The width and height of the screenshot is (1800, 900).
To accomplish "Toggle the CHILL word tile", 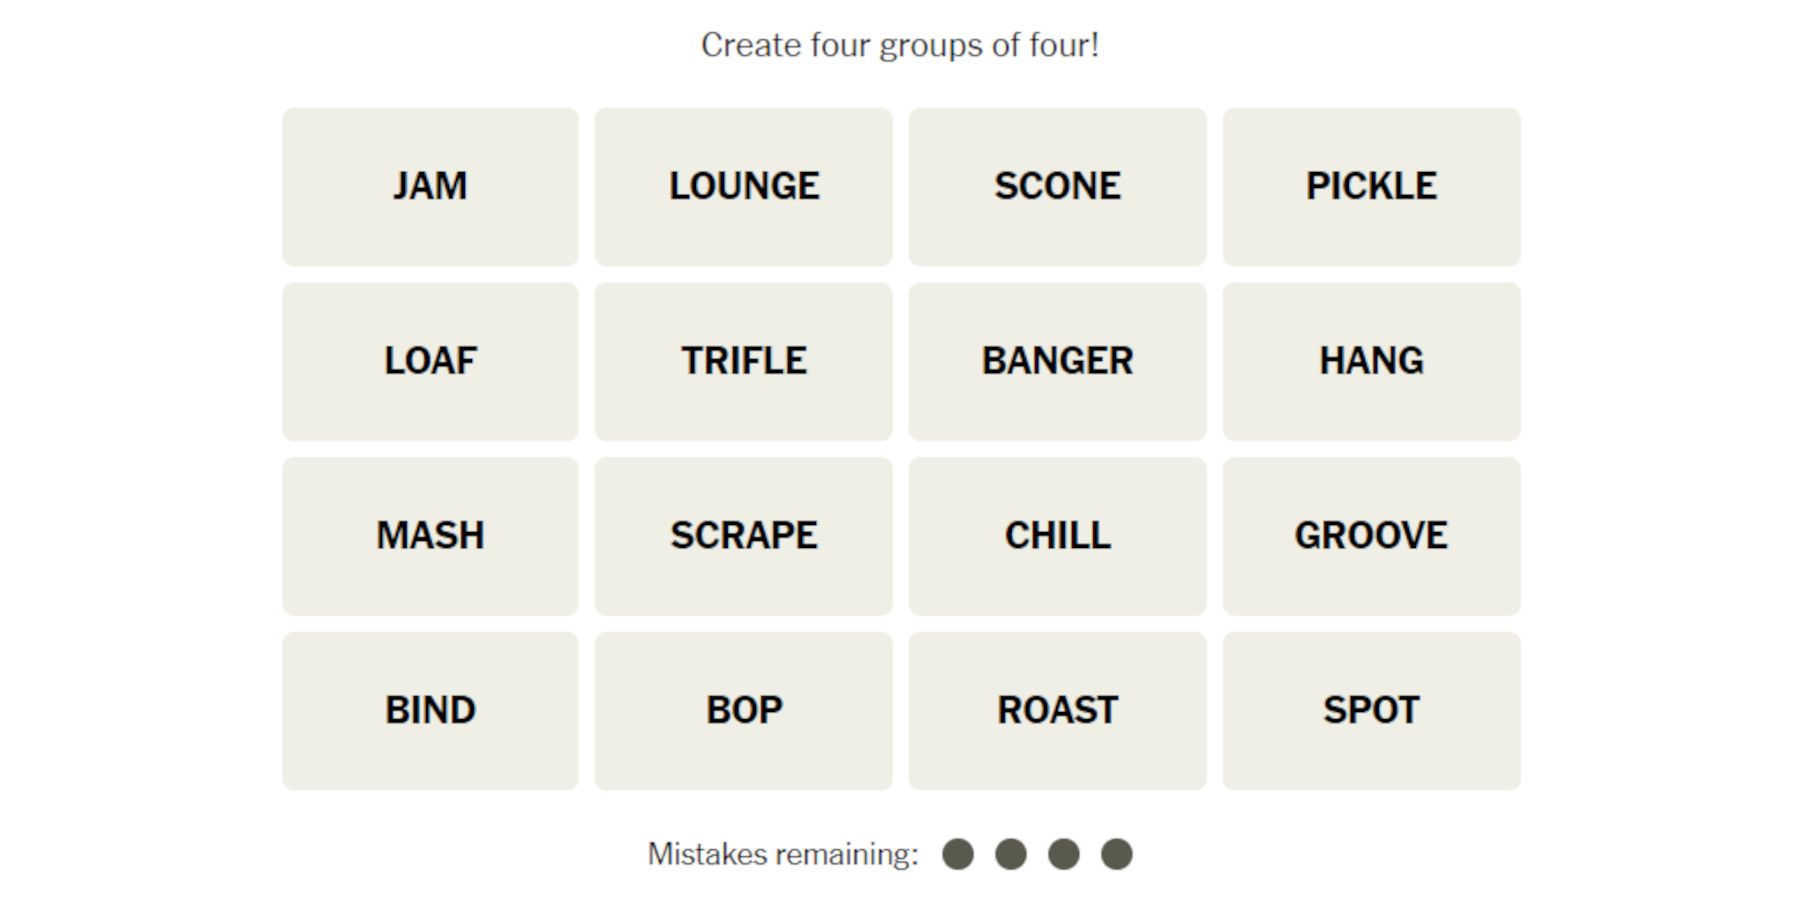I will pyautogui.click(x=1057, y=536).
